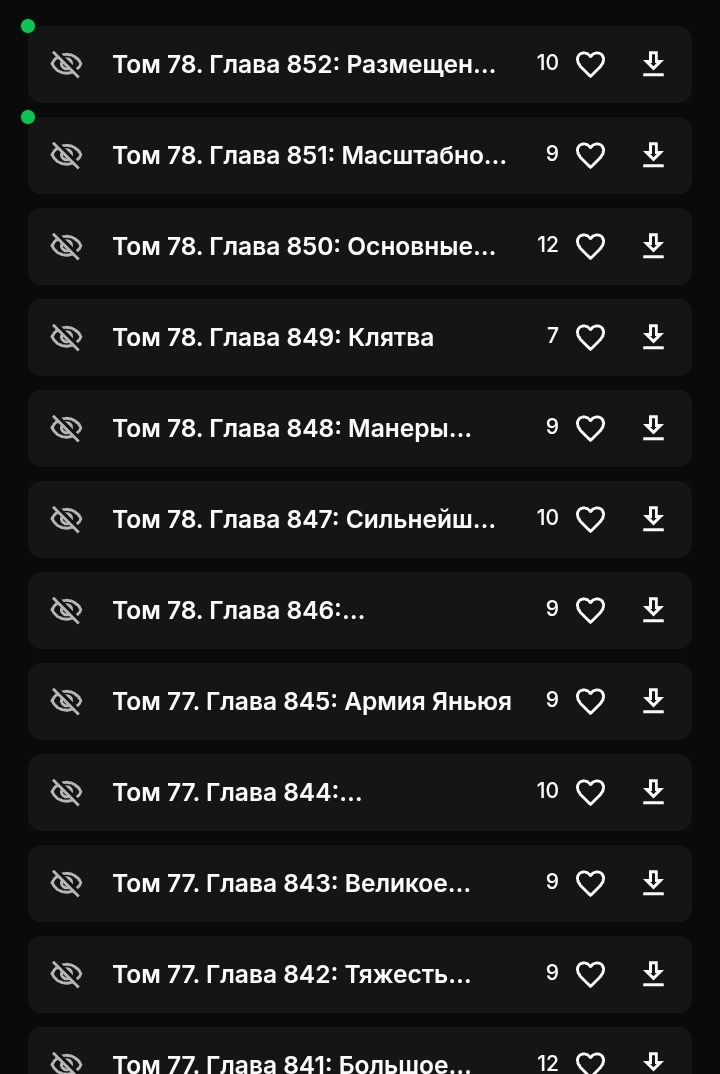Viewport: 720px width, 1074px height.
Task: Like chapter 842 Тяжесть
Action: 590,975
